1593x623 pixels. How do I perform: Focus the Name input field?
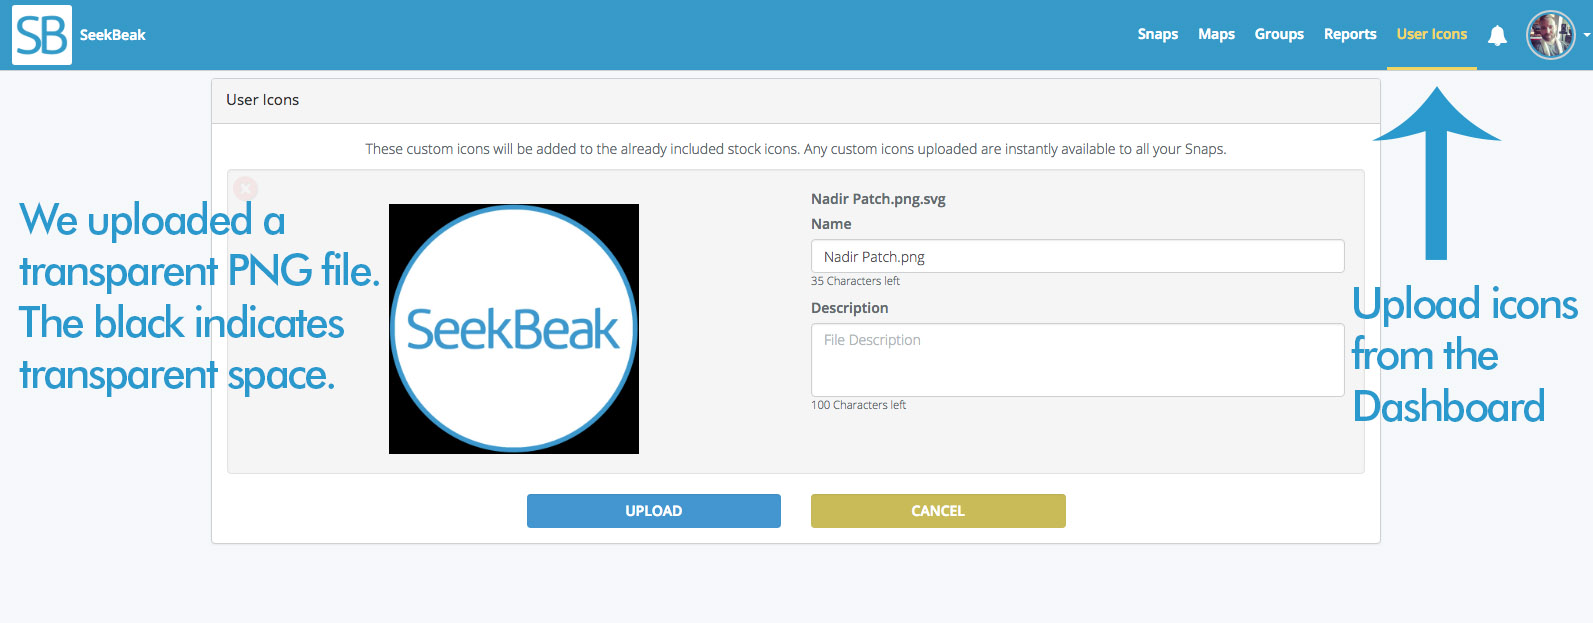coord(1077,256)
